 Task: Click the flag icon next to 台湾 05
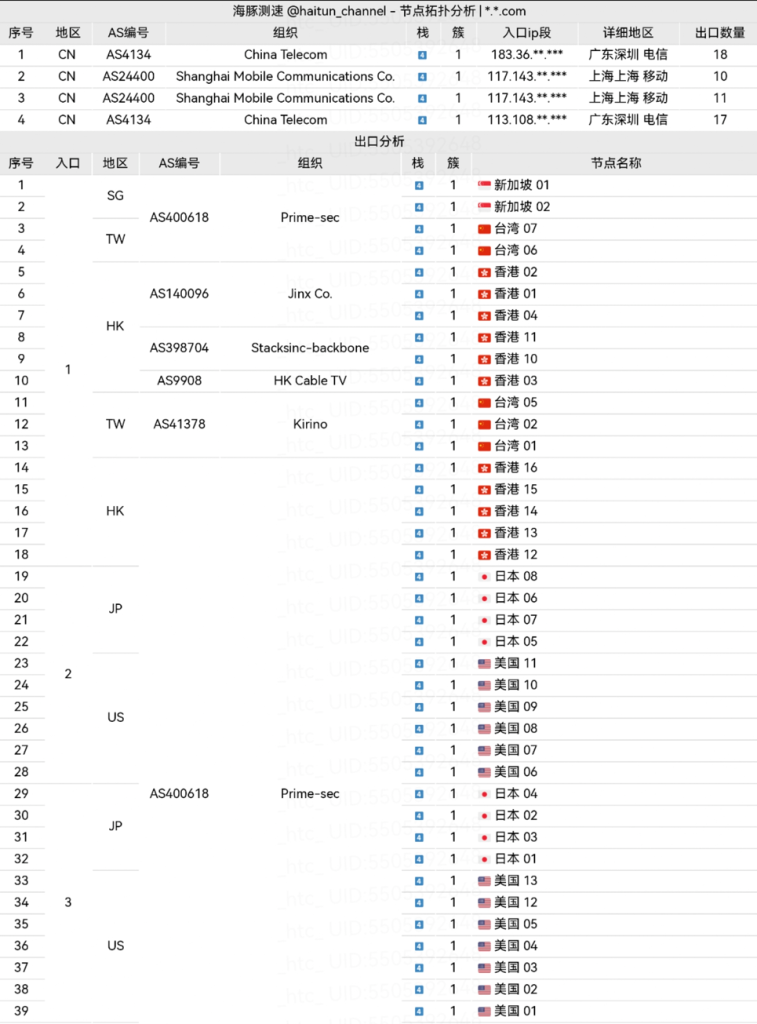[x=484, y=403]
